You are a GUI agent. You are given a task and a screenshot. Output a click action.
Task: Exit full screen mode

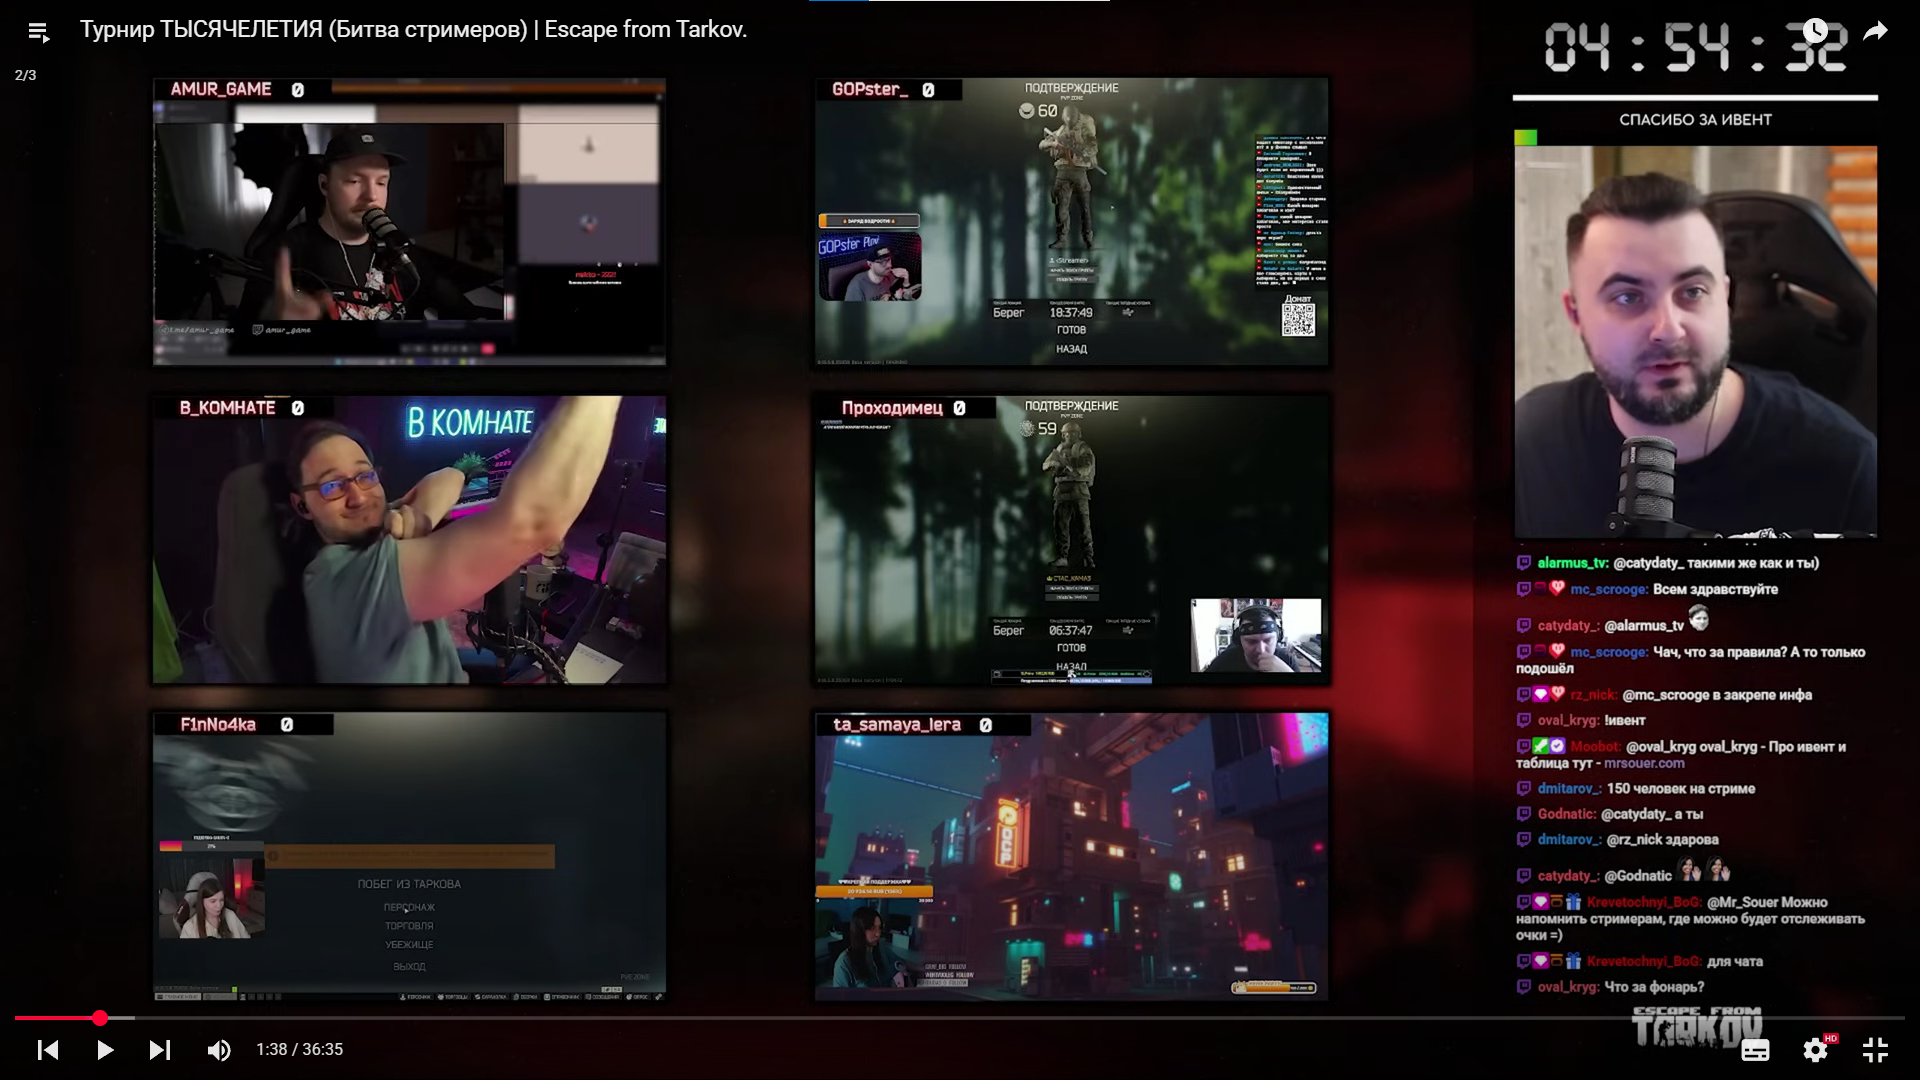(x=1875, y=1049)
